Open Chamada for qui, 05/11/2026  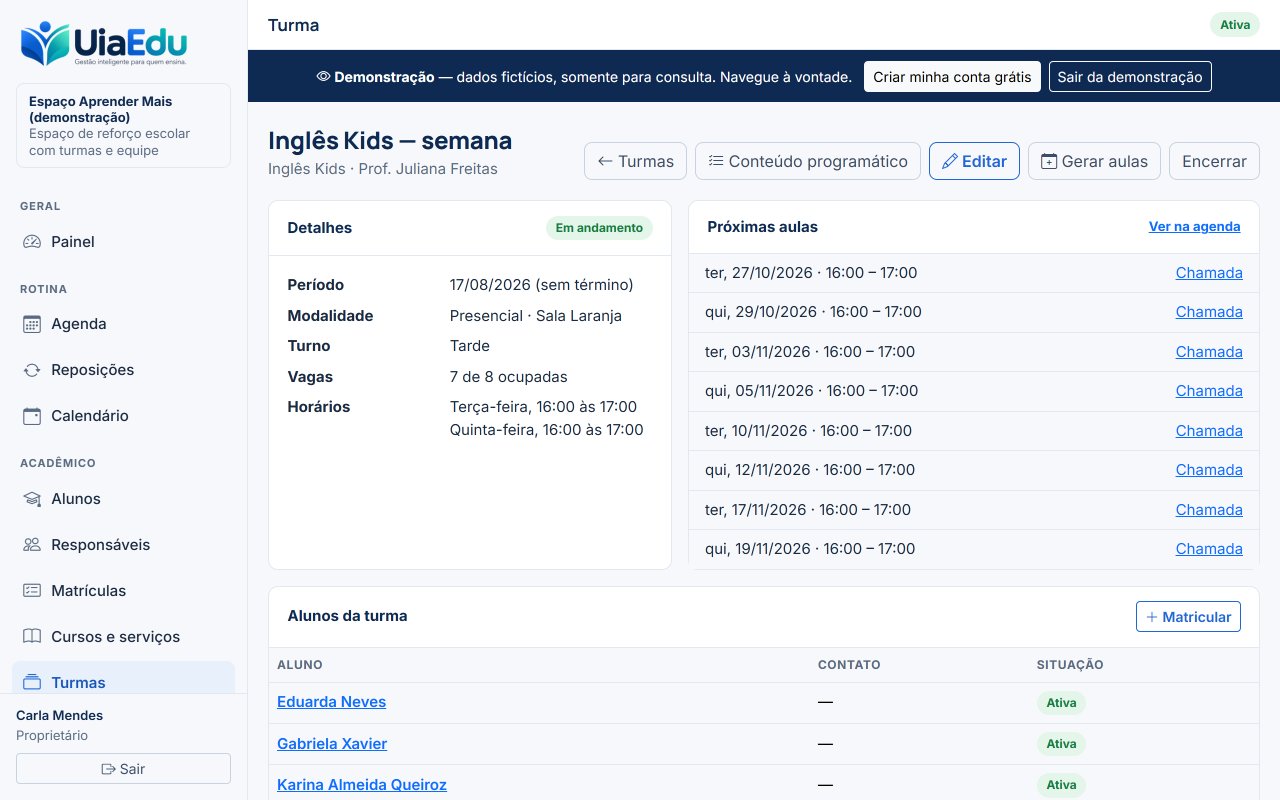pyautogui.click(x=1209, y=391)
